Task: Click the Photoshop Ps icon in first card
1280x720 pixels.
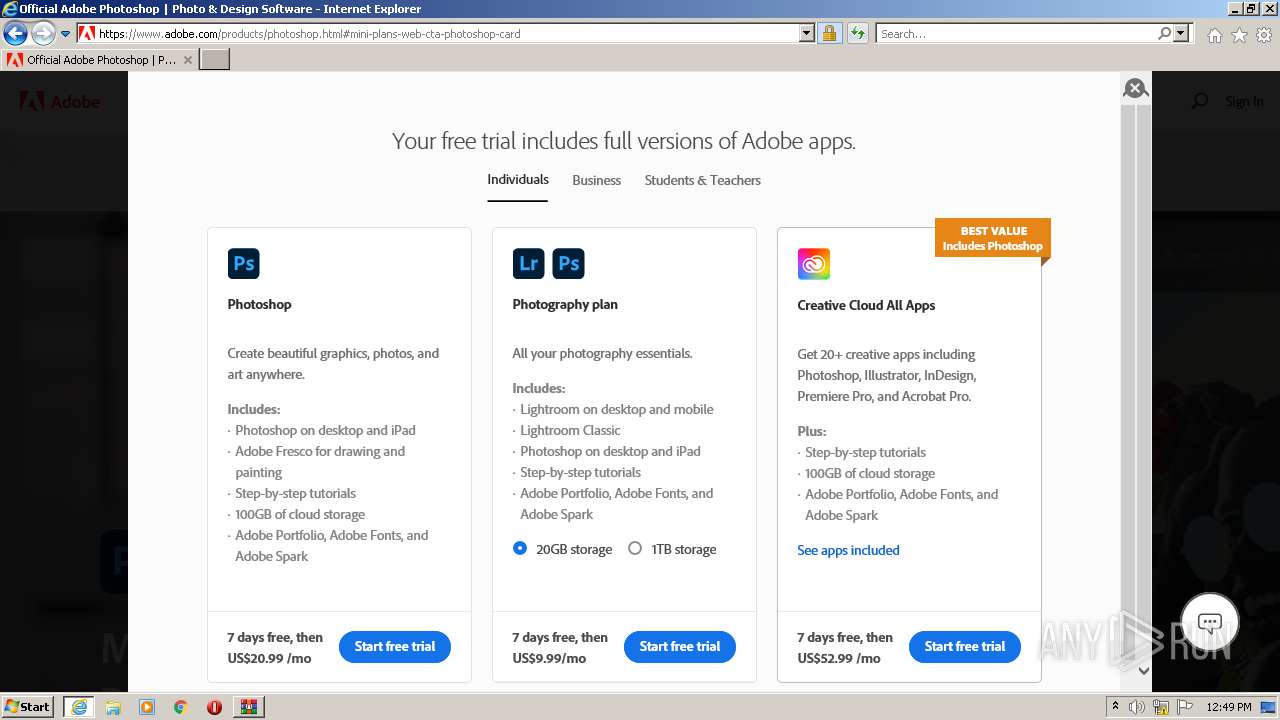Action: click(243, 263)
